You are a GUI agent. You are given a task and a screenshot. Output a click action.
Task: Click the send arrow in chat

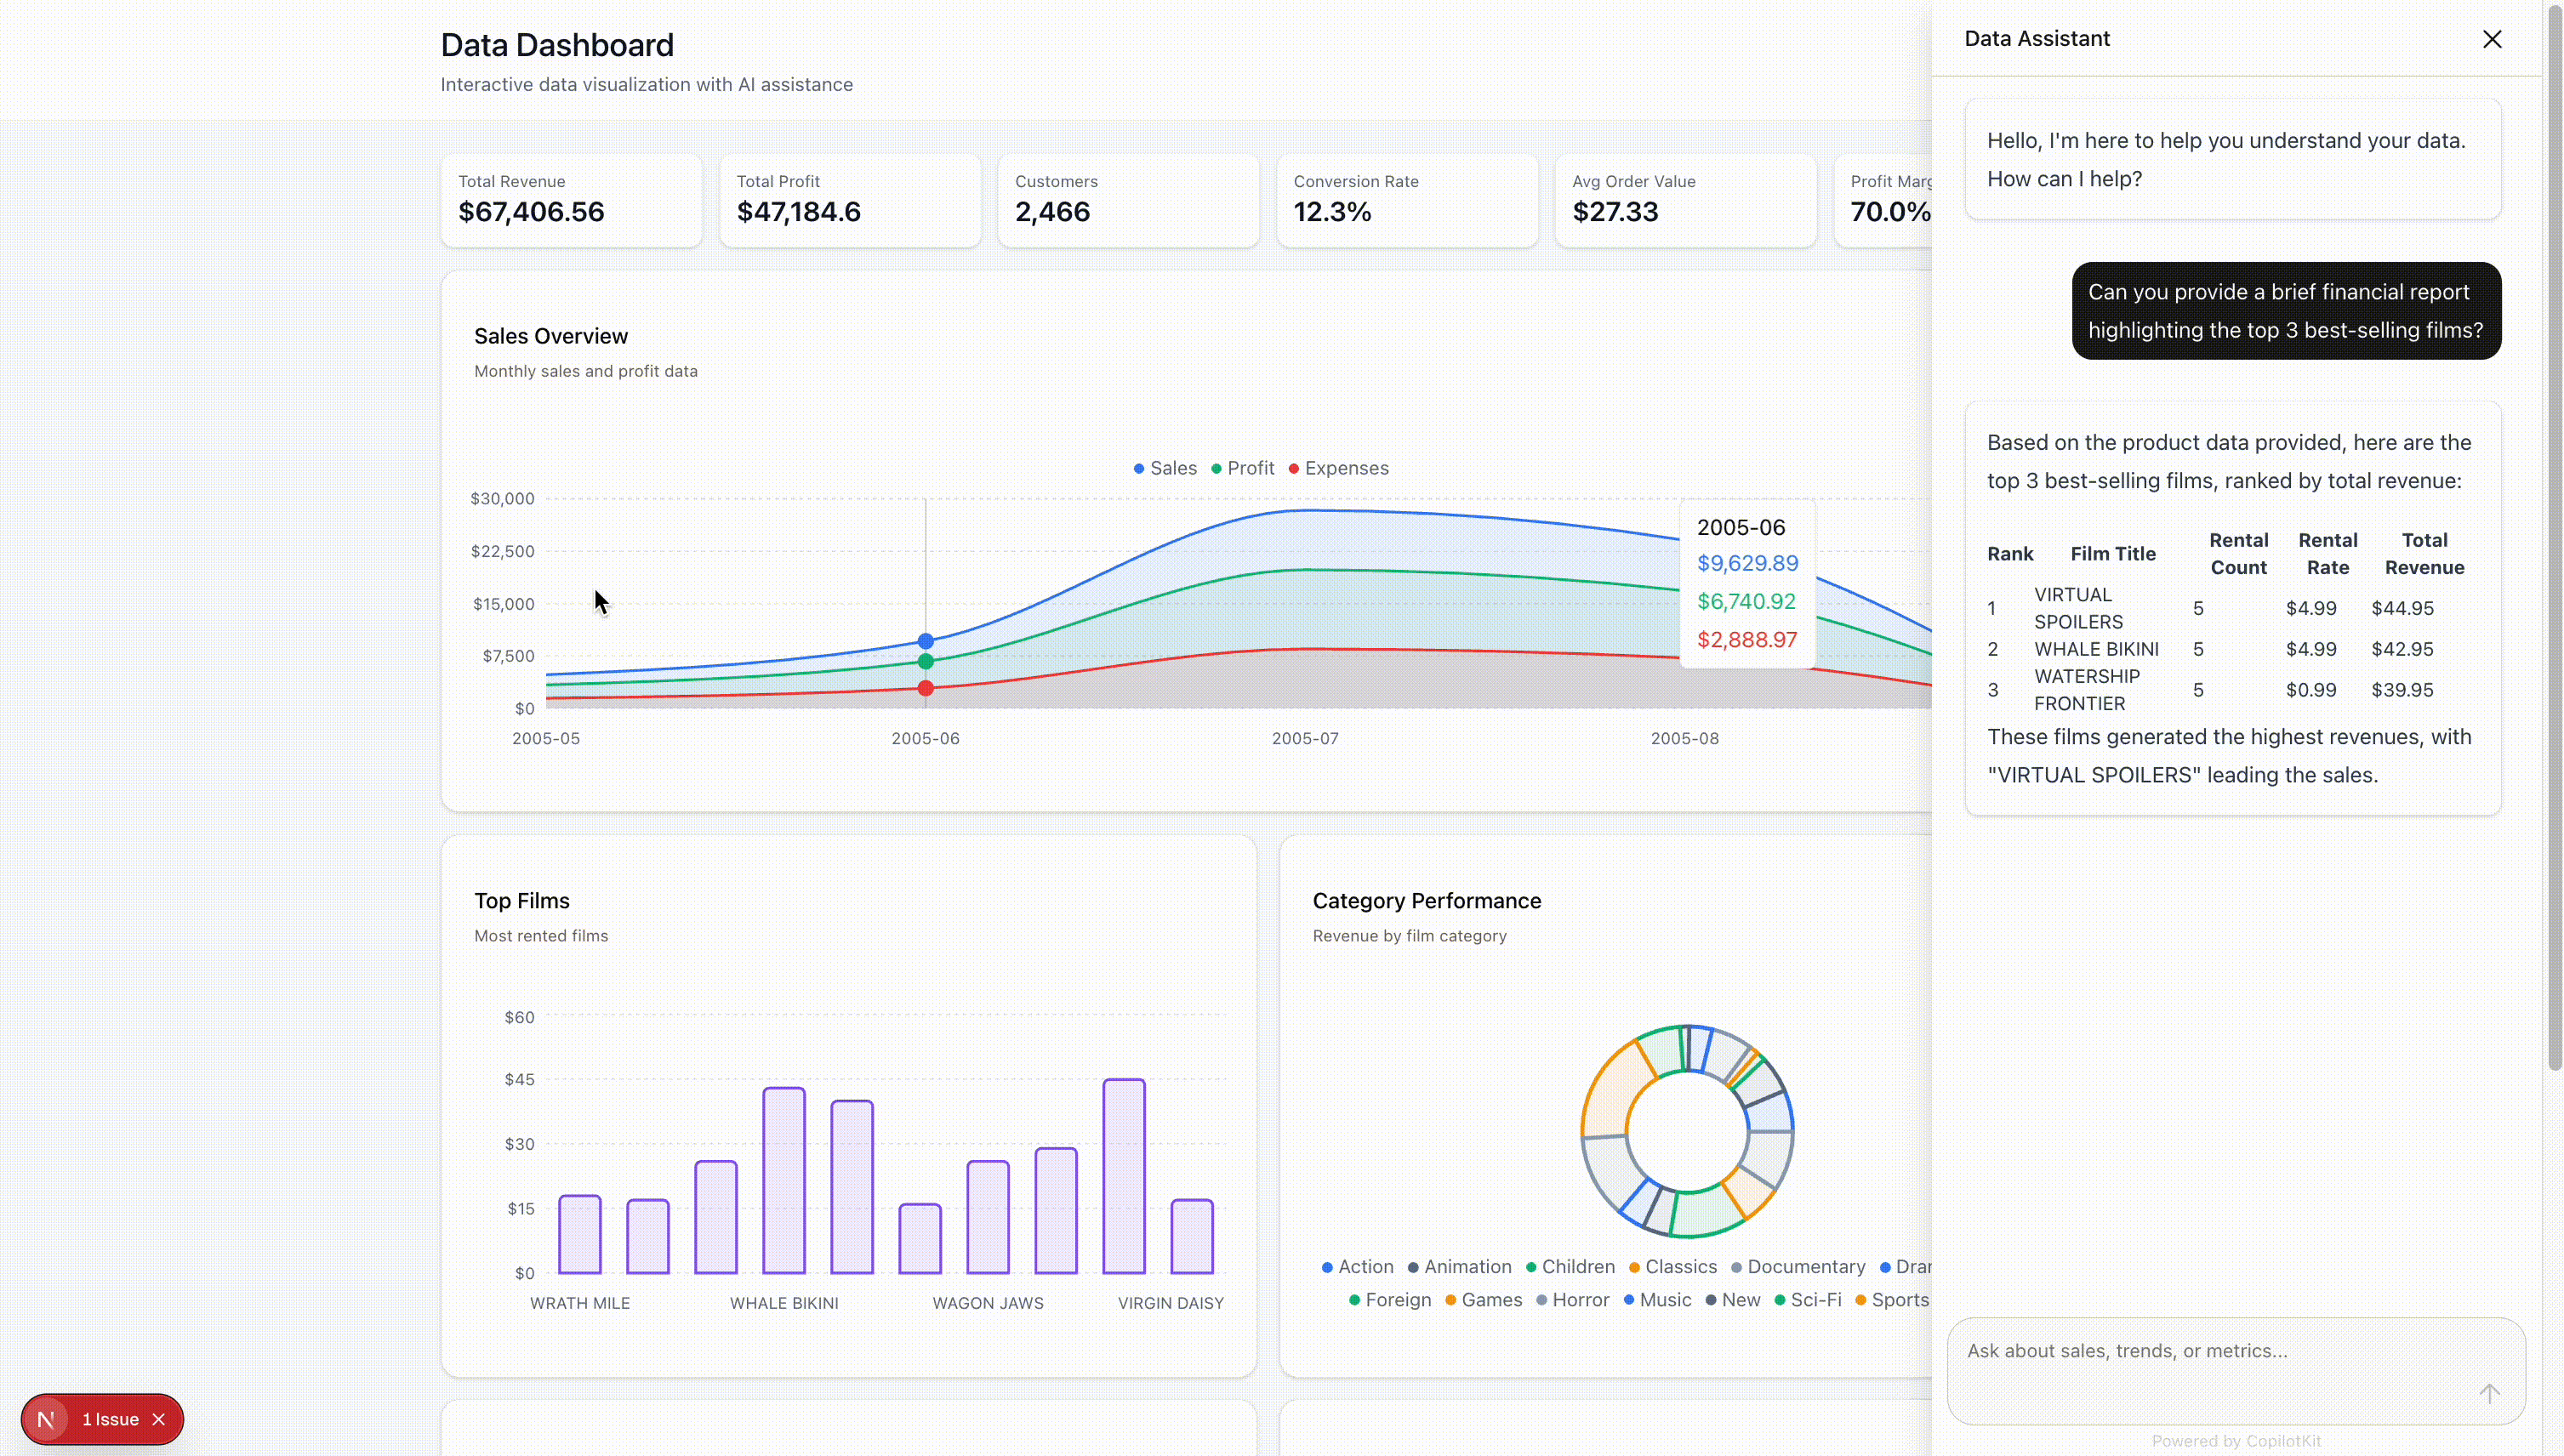pos(2488,1393)
